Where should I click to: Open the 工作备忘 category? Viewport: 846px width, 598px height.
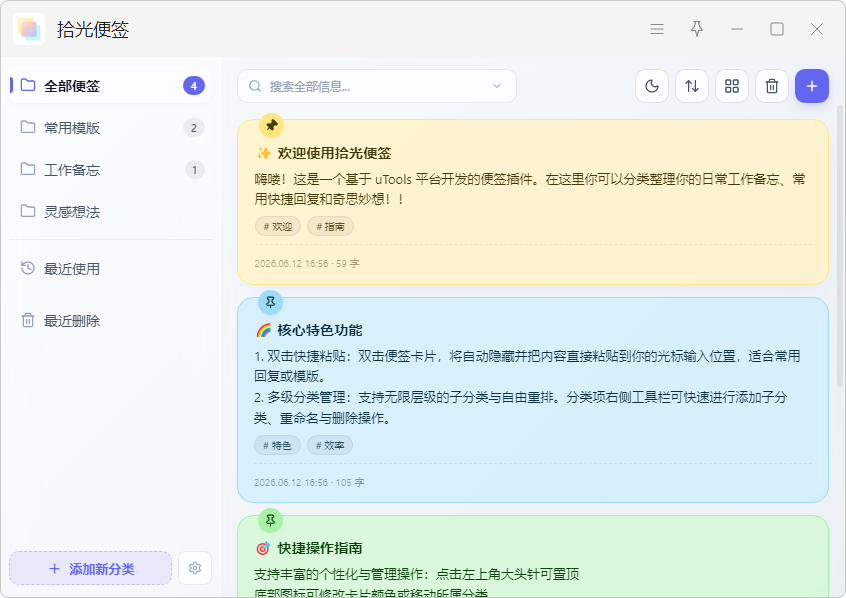pyautogui.click(x=111, y=169)
